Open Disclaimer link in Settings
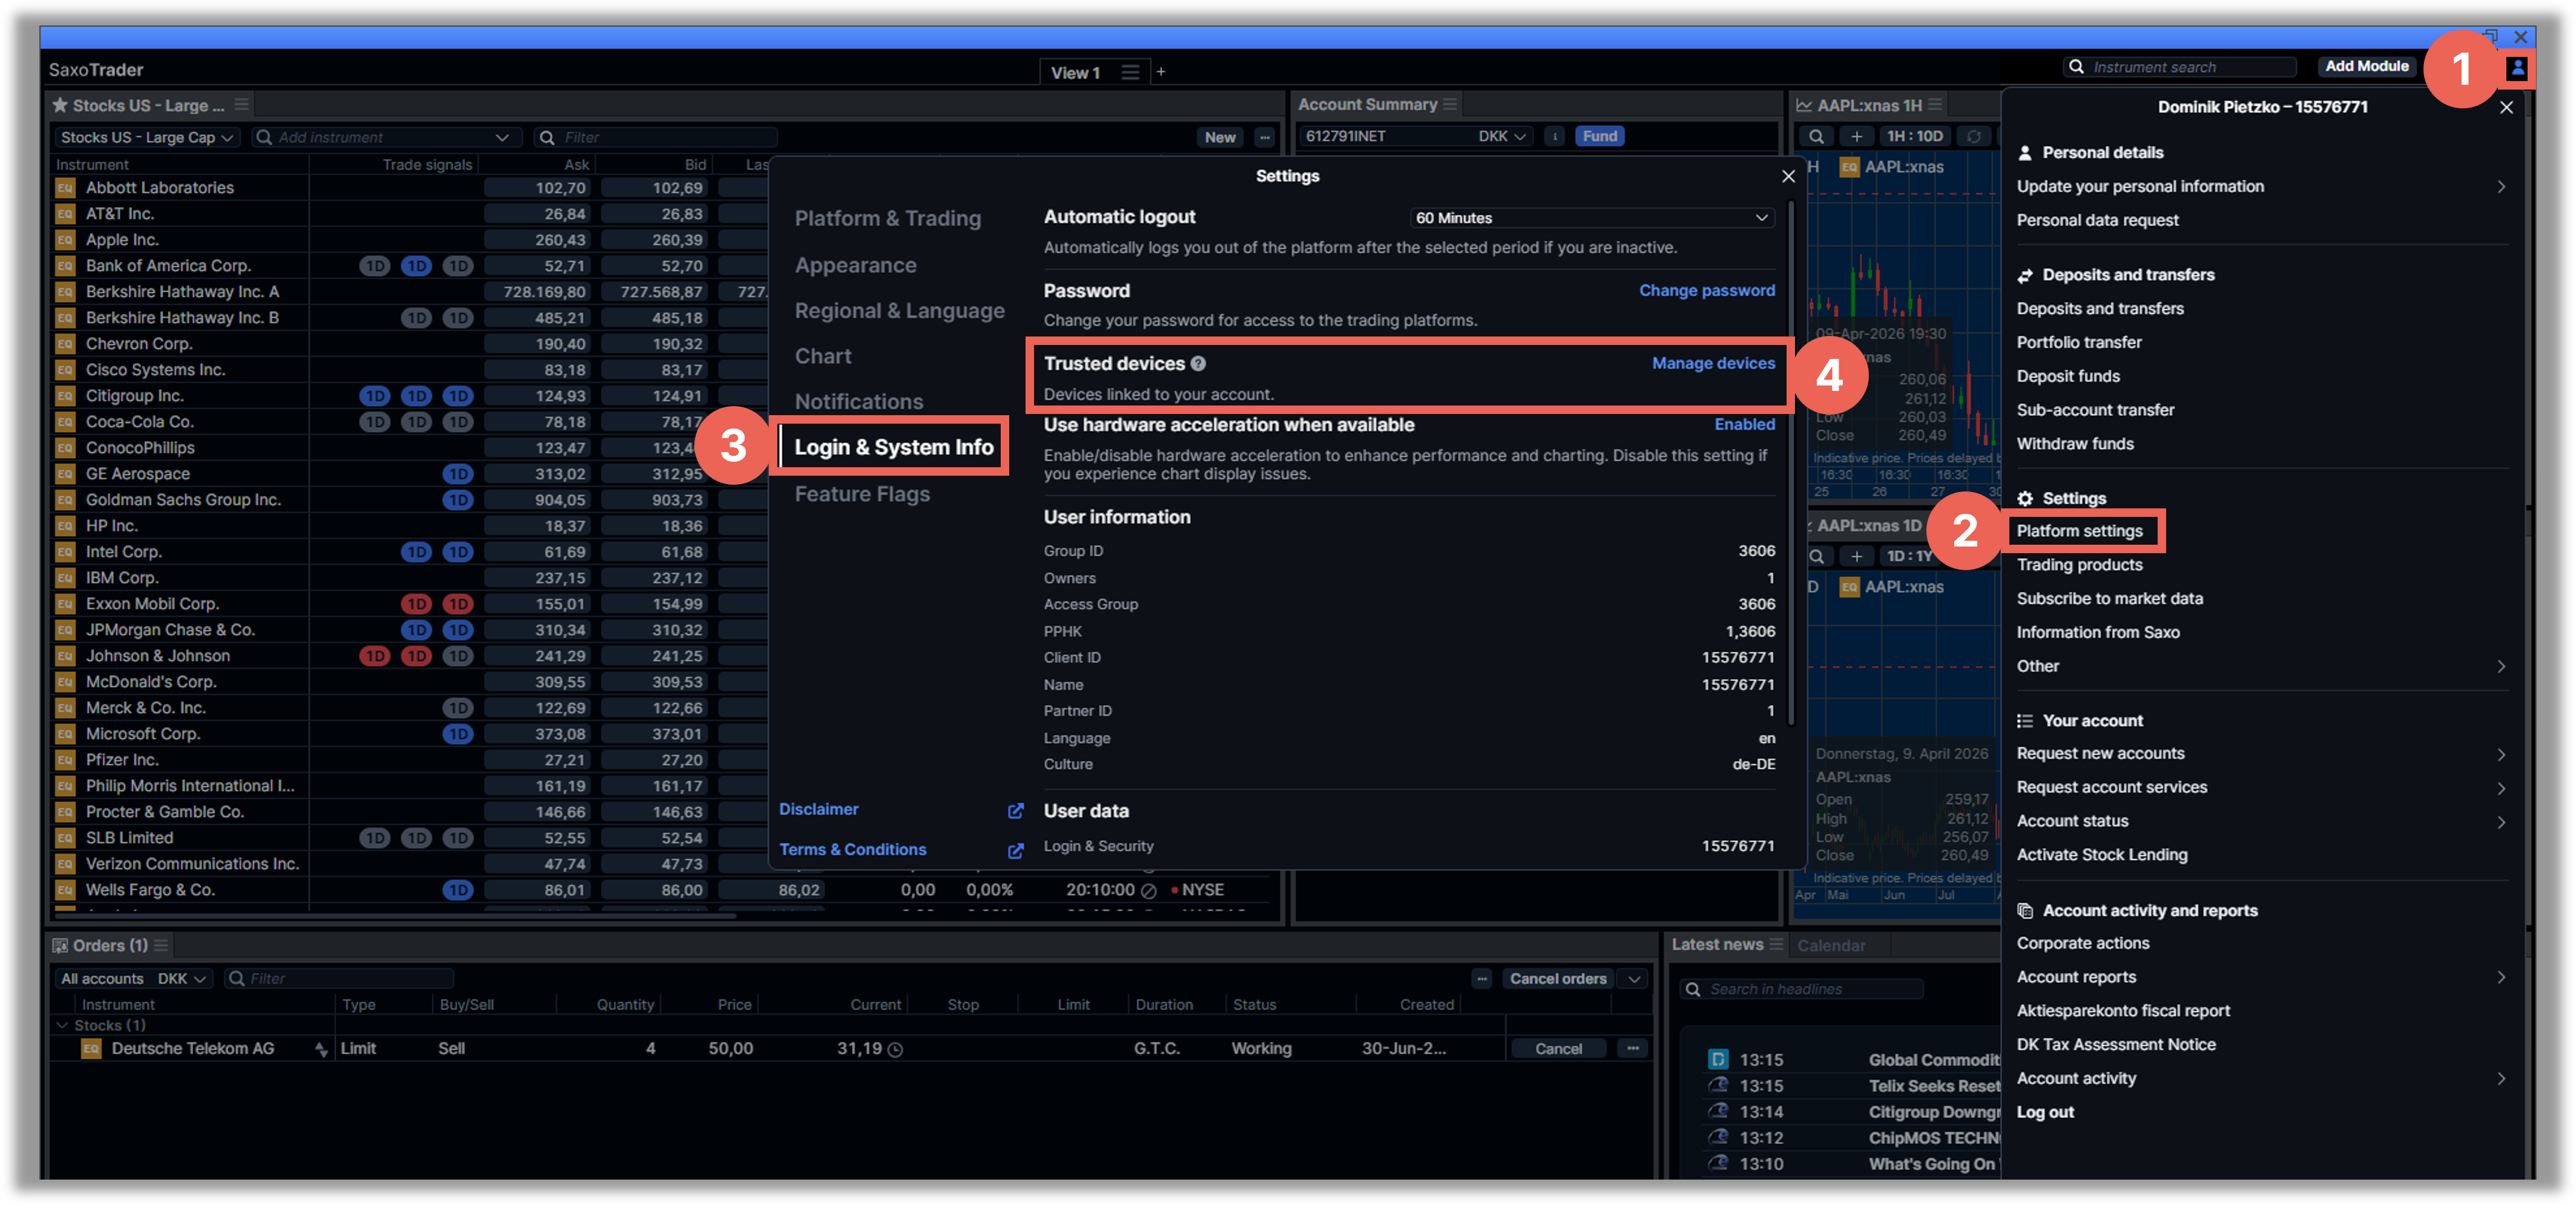 coord(819,809)
